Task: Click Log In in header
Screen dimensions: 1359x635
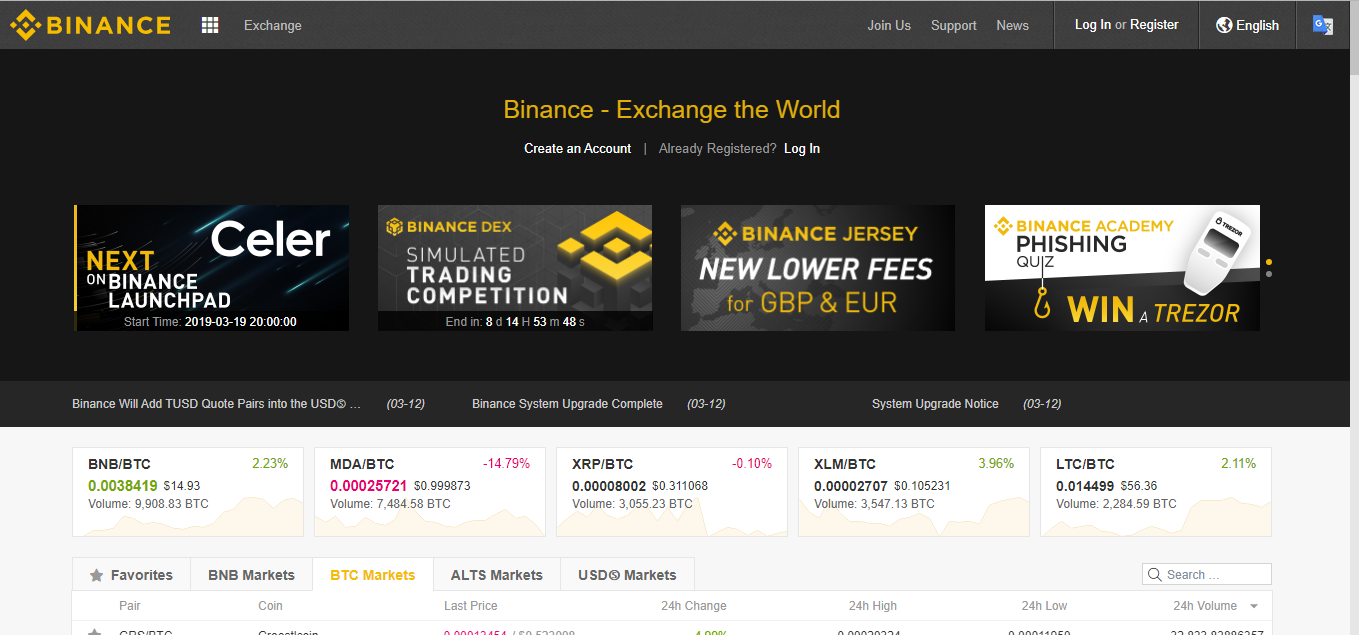Action: (1093, 24)
